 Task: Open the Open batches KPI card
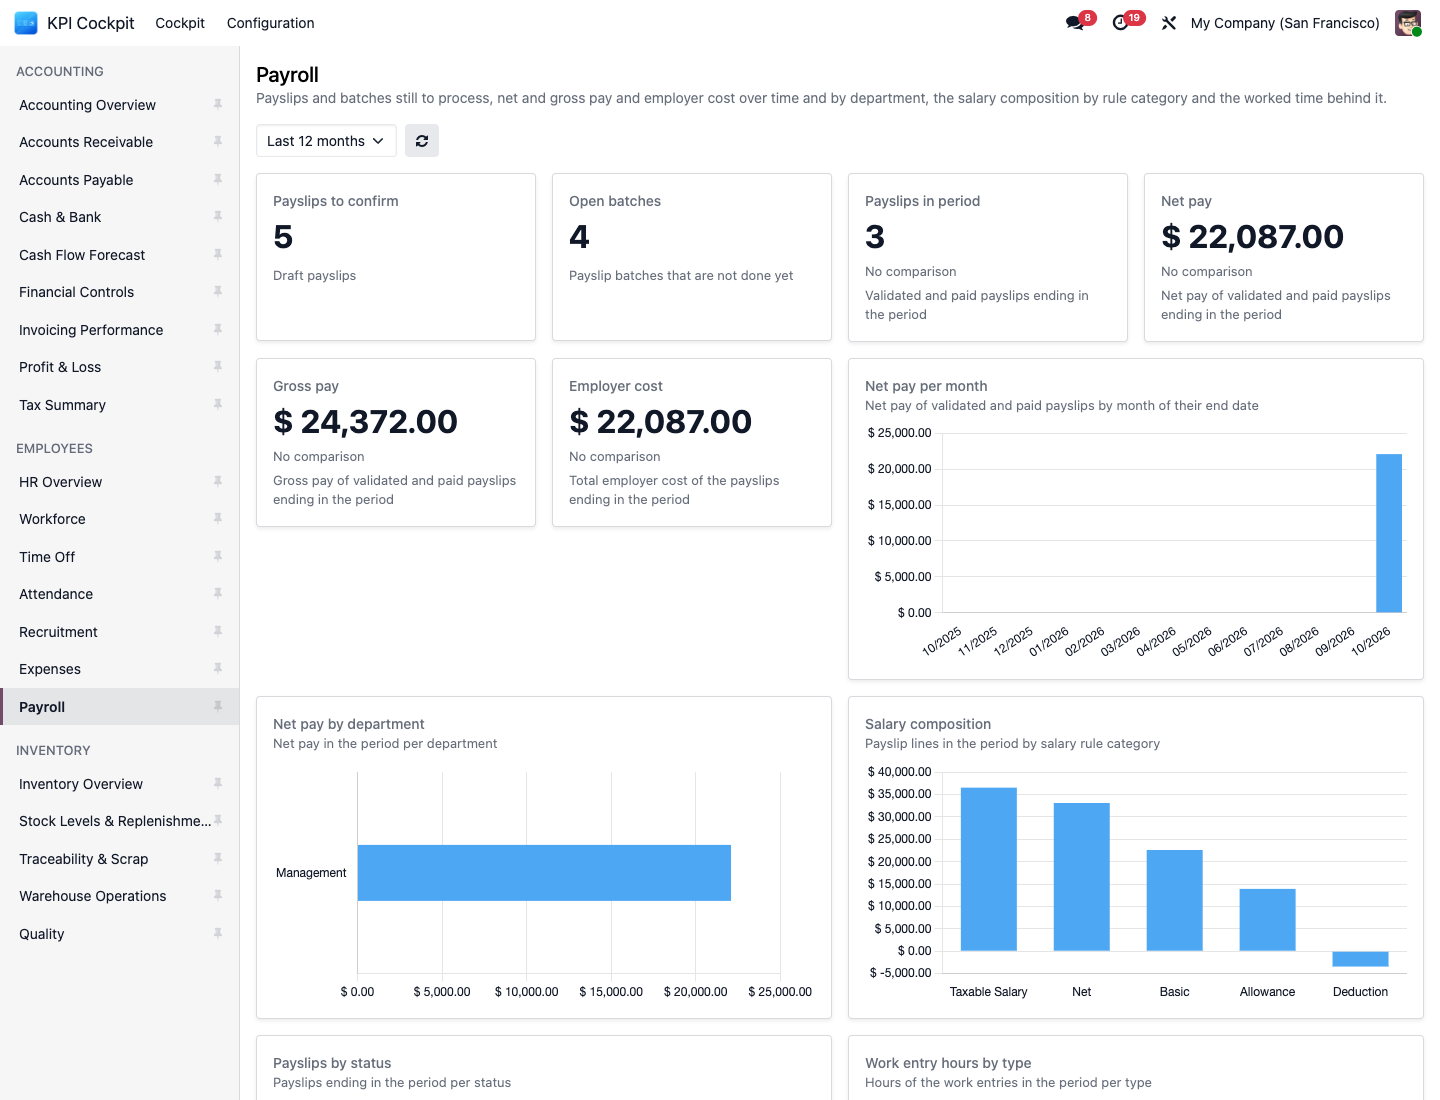[692, 257]
